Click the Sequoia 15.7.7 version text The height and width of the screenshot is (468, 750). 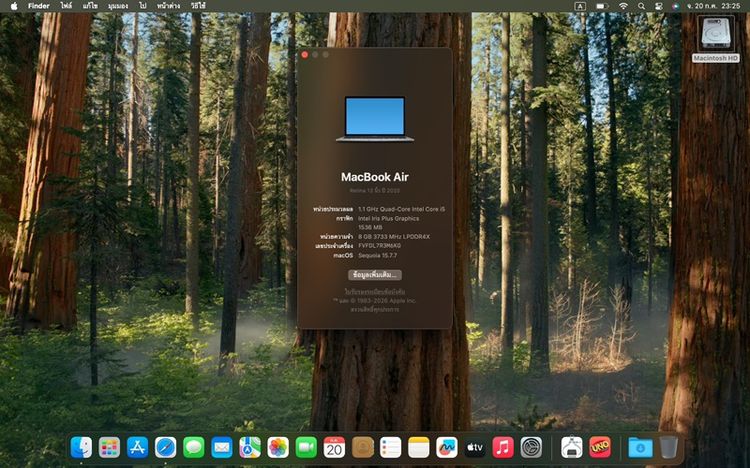(377, 256)
